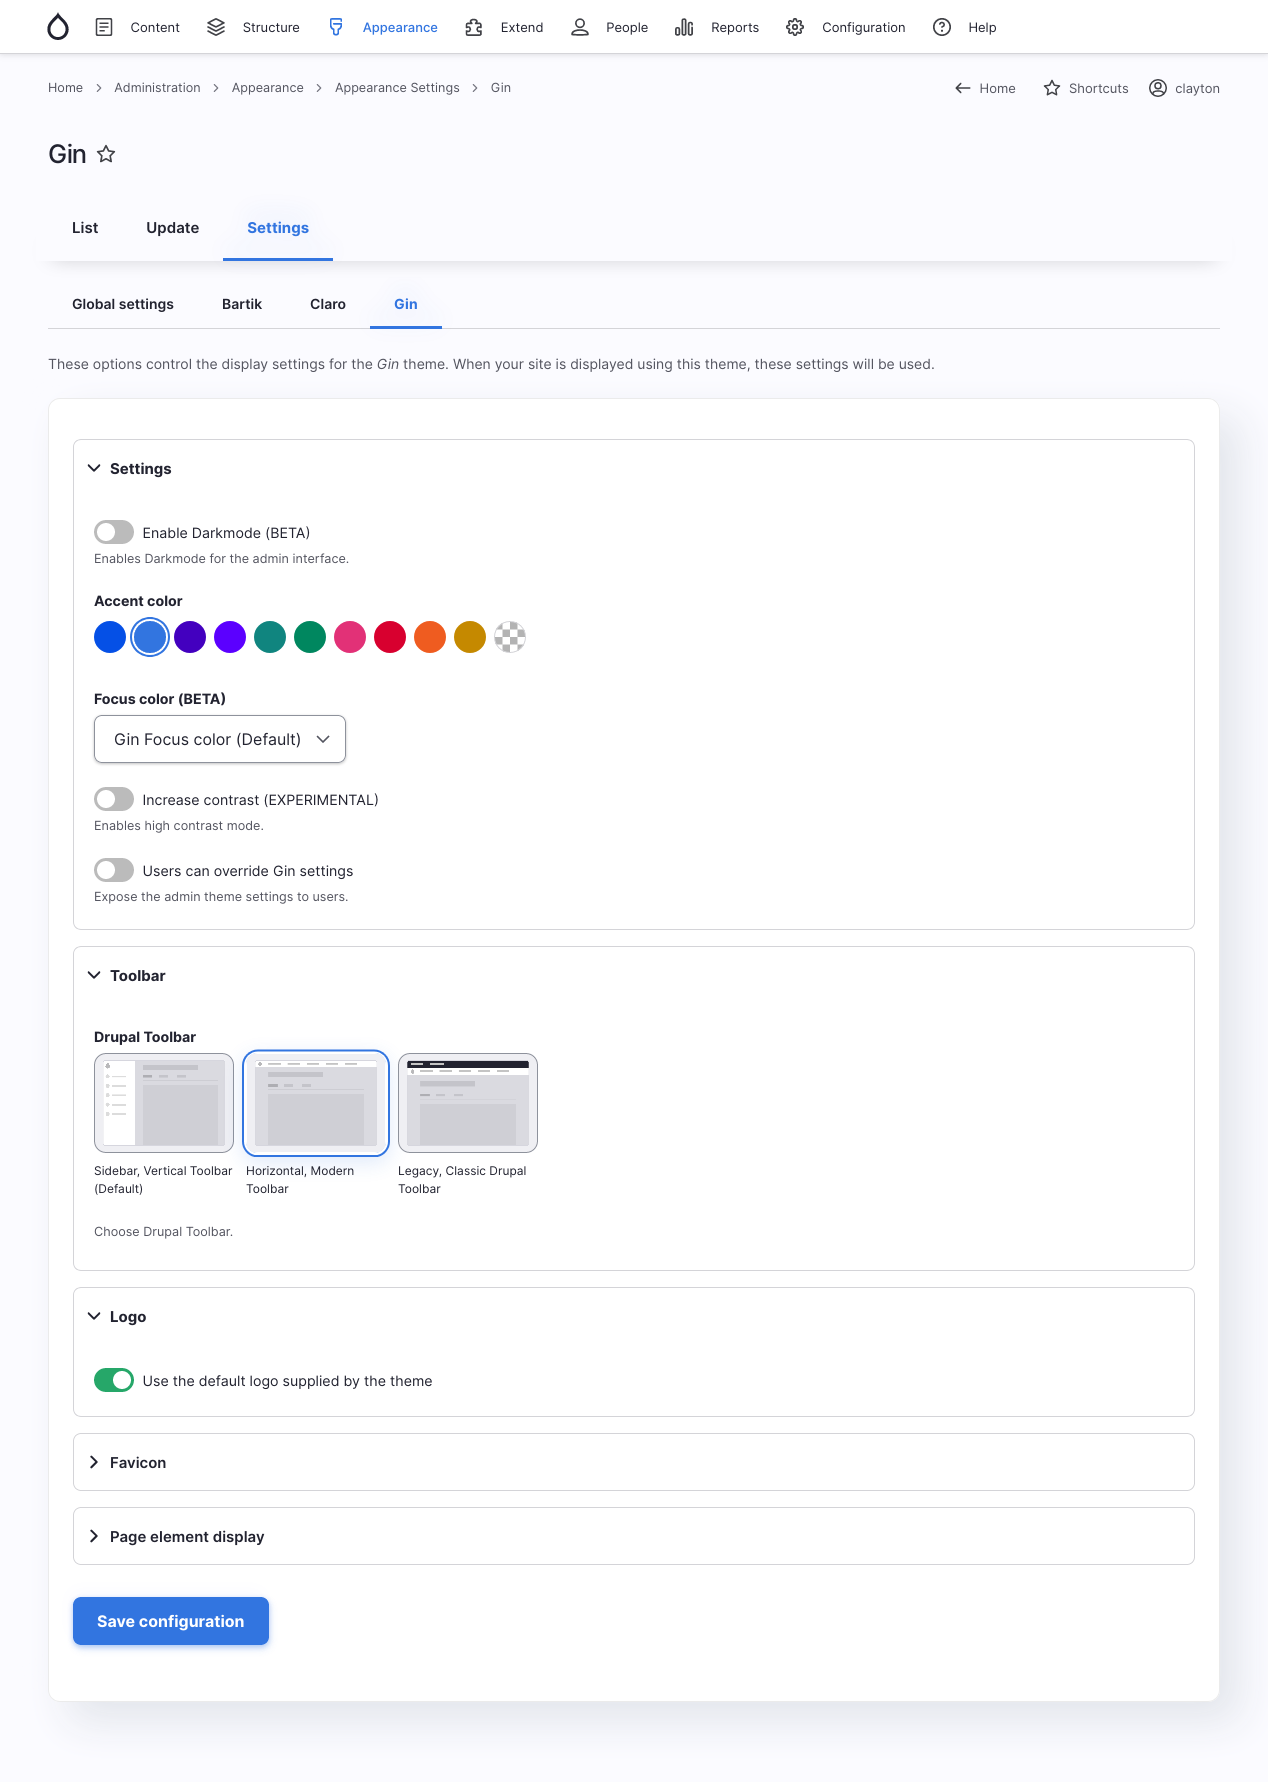Go to the Update tab
1268x1782 pixels.
point(172,228)
